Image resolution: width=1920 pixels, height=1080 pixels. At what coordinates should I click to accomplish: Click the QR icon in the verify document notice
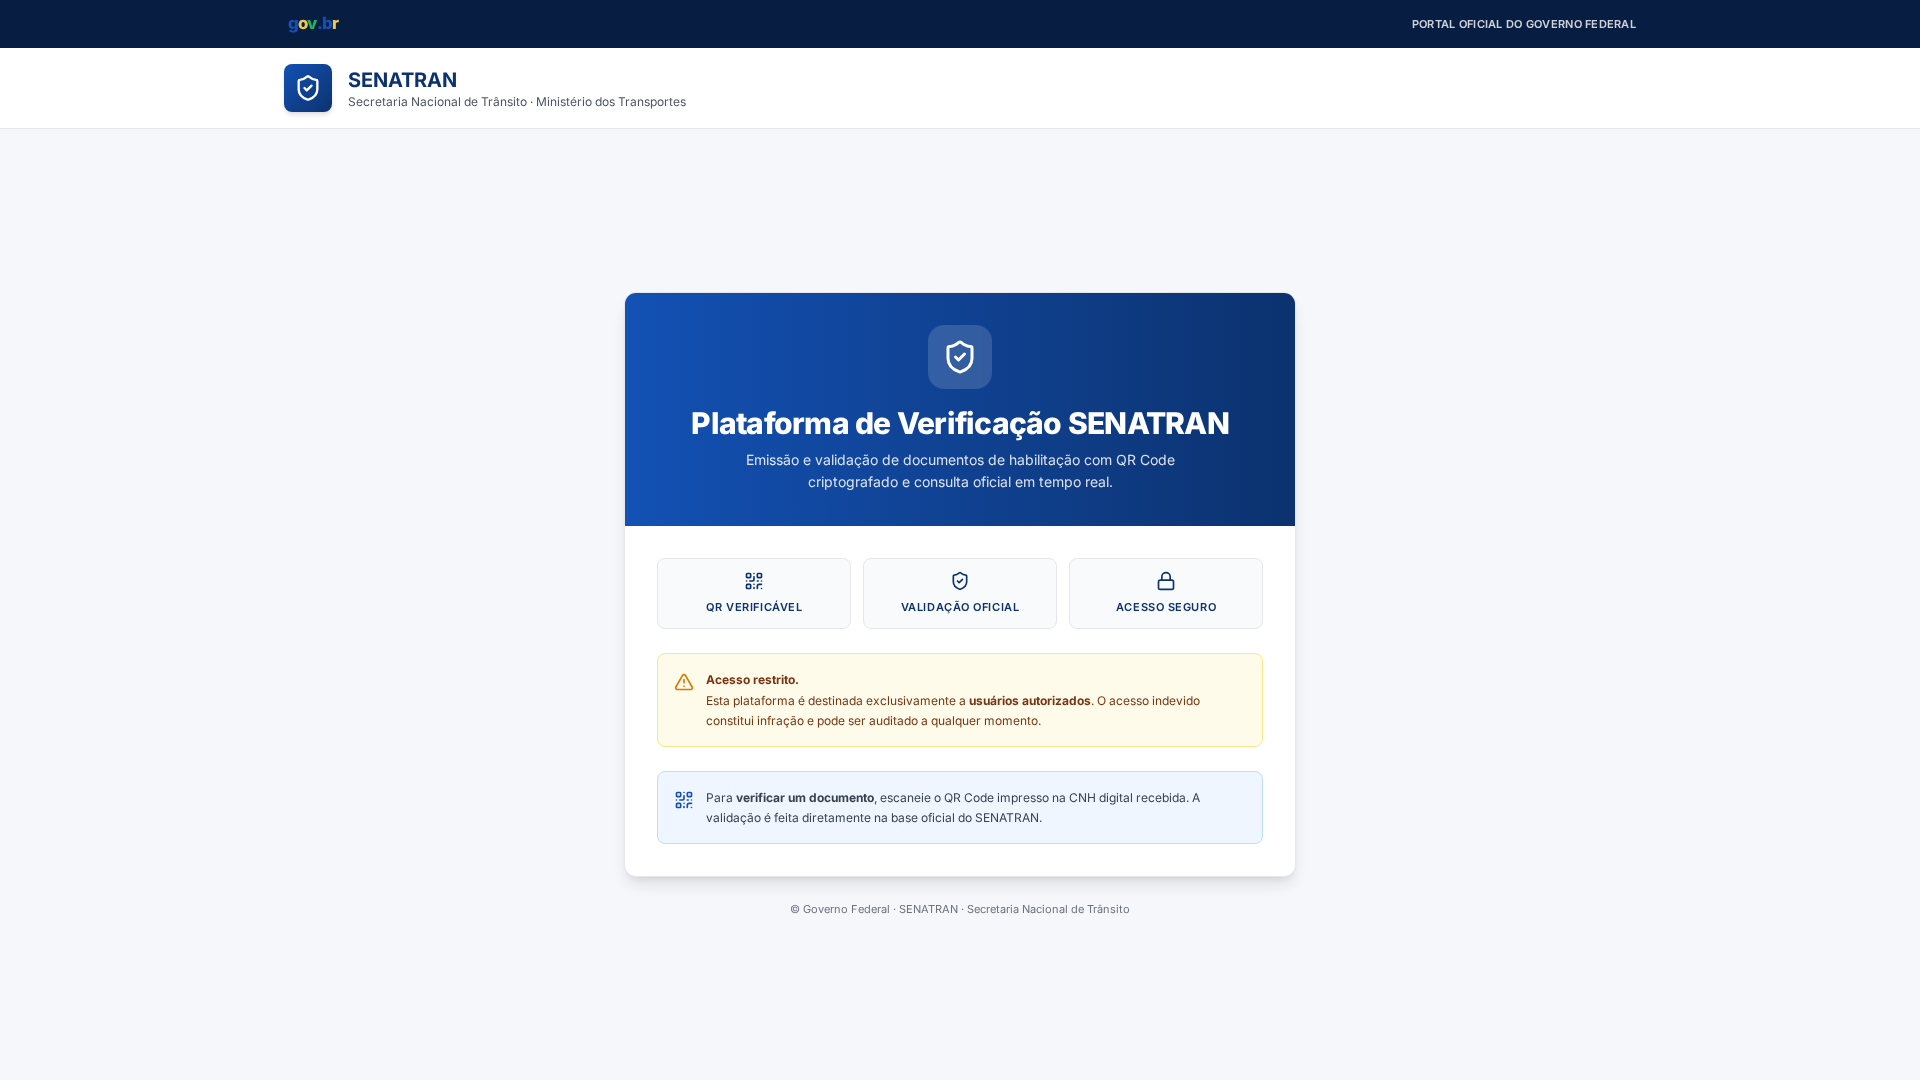click(x=684, y=800)
